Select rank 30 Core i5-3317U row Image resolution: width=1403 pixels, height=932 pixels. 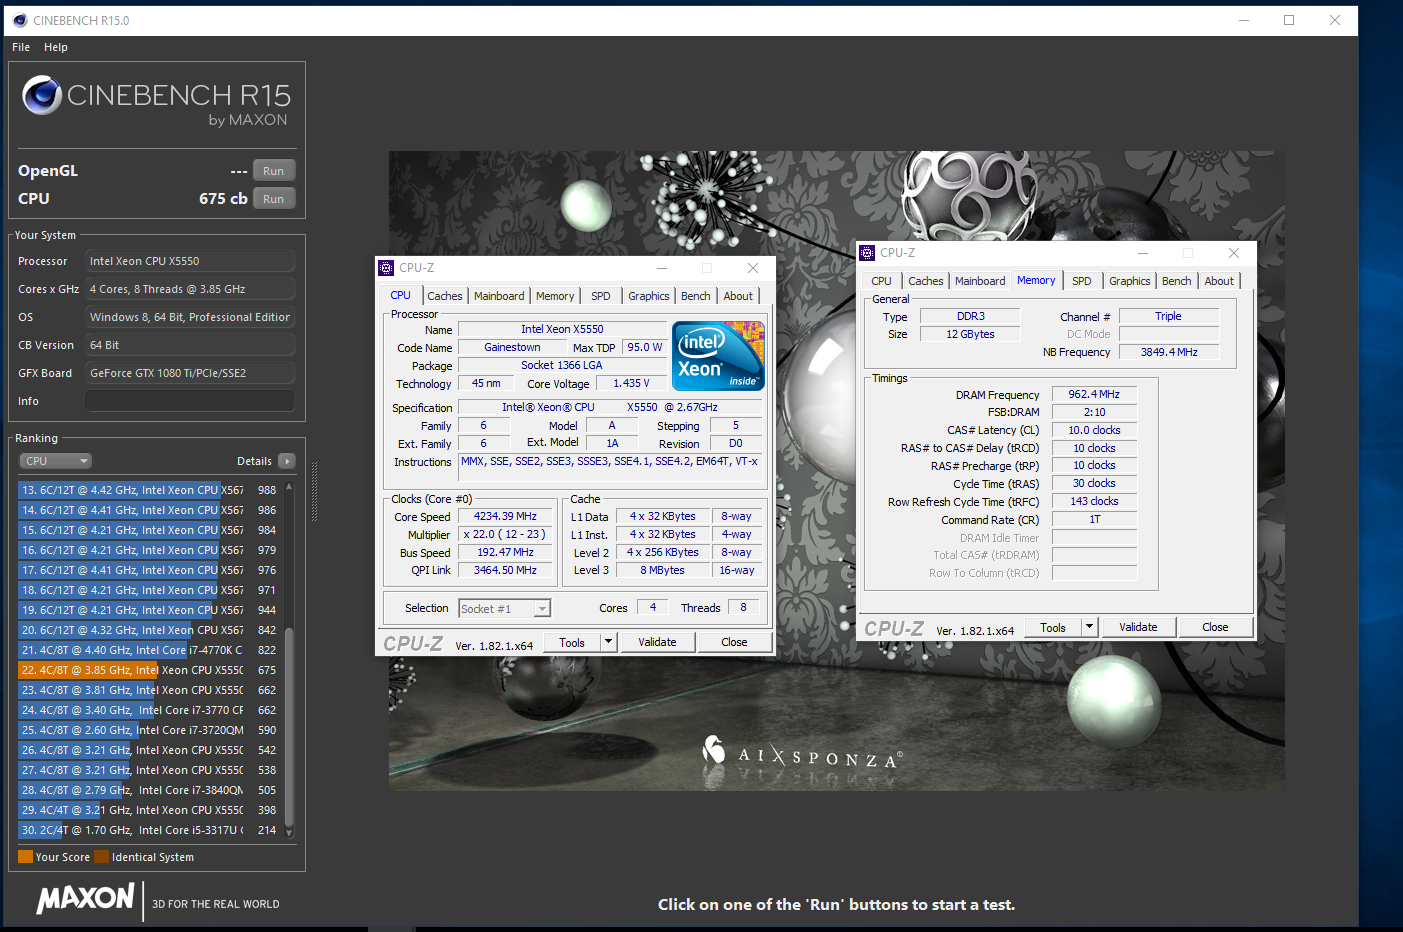point(148,830)
